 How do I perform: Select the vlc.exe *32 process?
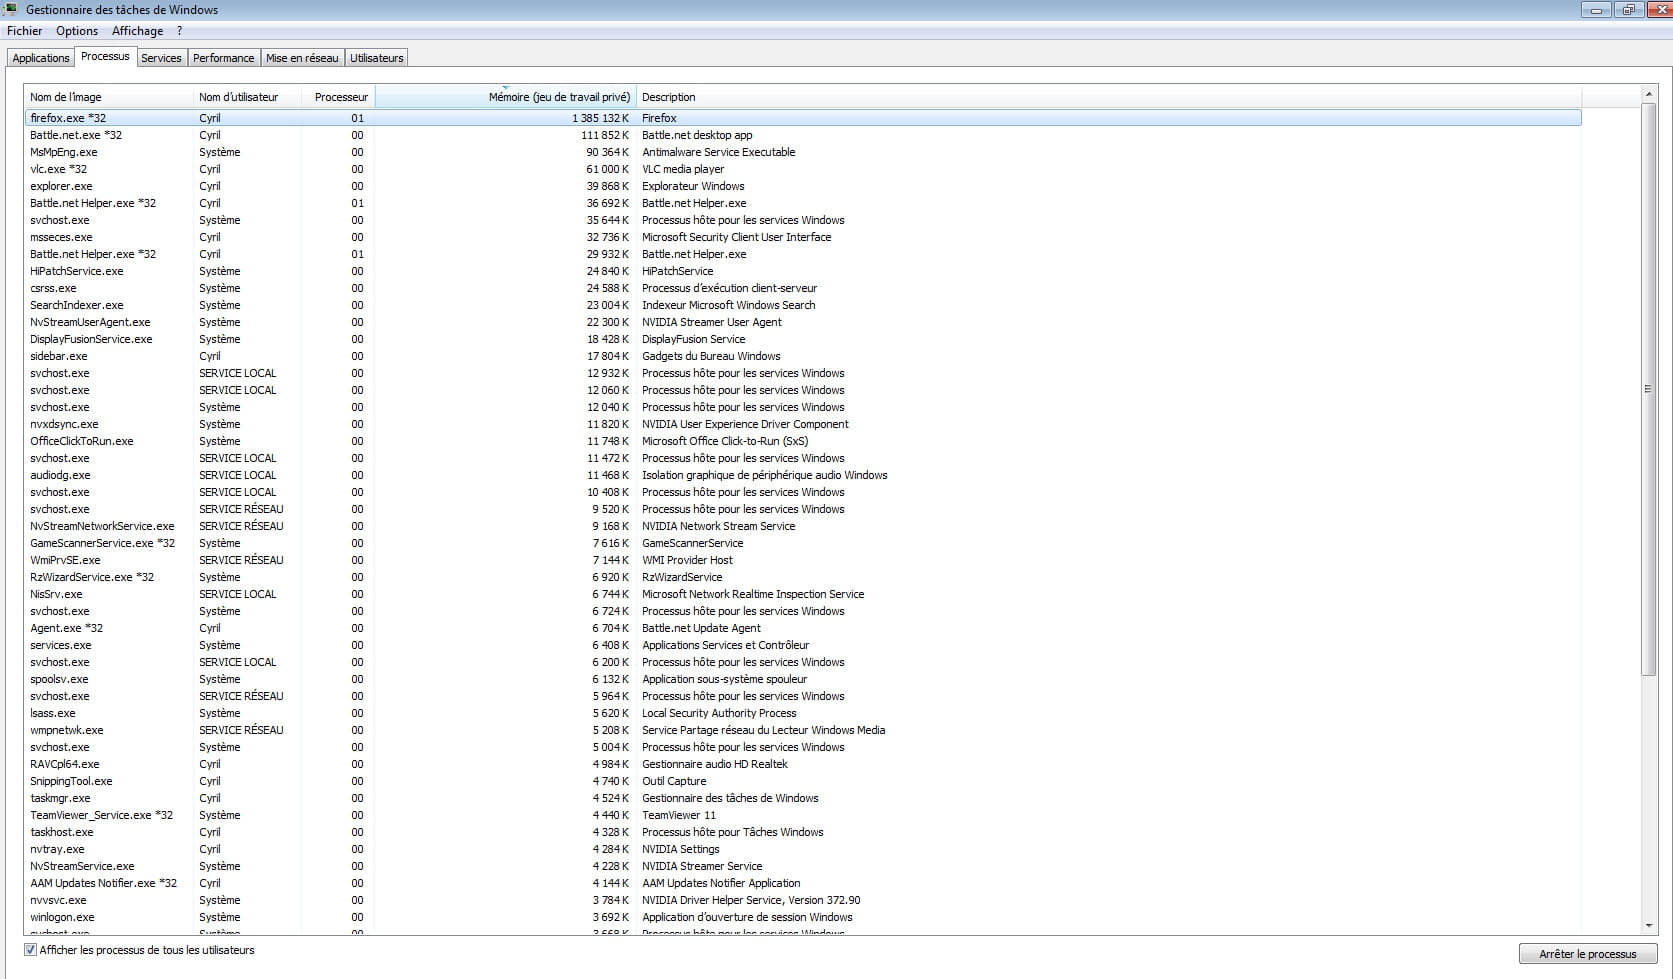point(58,169)
